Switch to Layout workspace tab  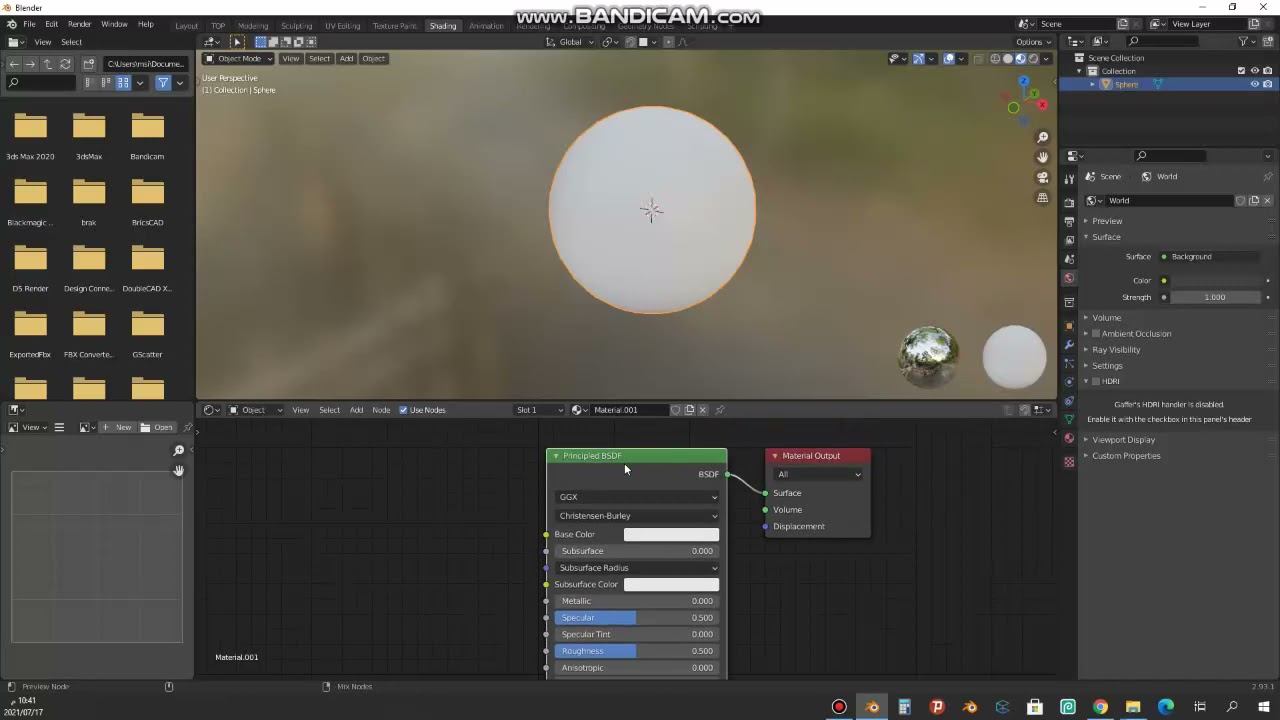point(186,26)
